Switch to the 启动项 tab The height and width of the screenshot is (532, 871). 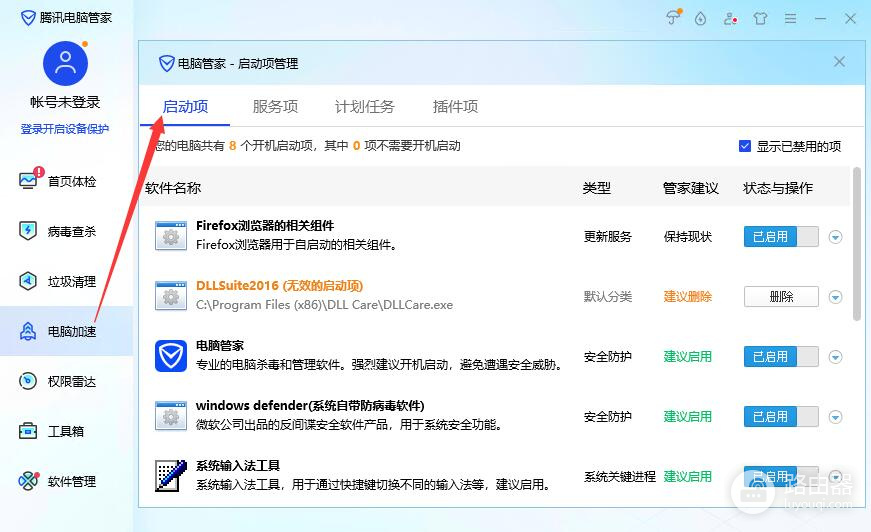[x=185, y=106]
